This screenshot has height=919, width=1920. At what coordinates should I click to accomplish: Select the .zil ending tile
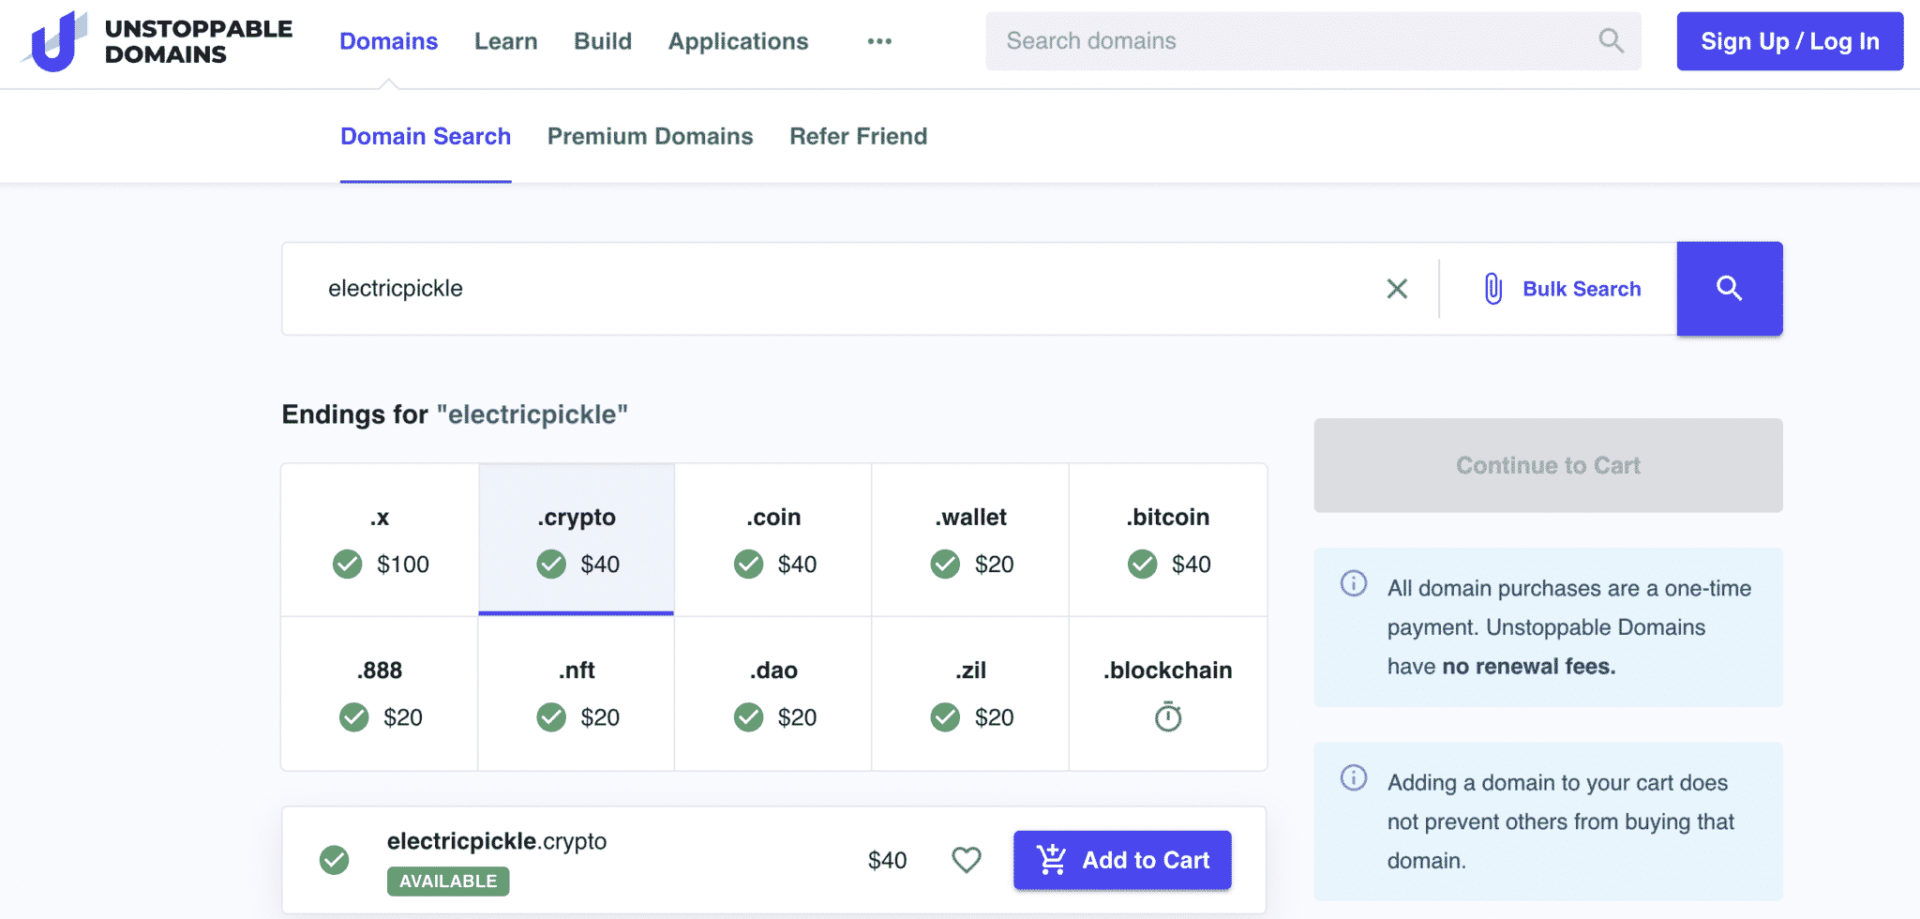pyautogui.click(x=970, y=694)
